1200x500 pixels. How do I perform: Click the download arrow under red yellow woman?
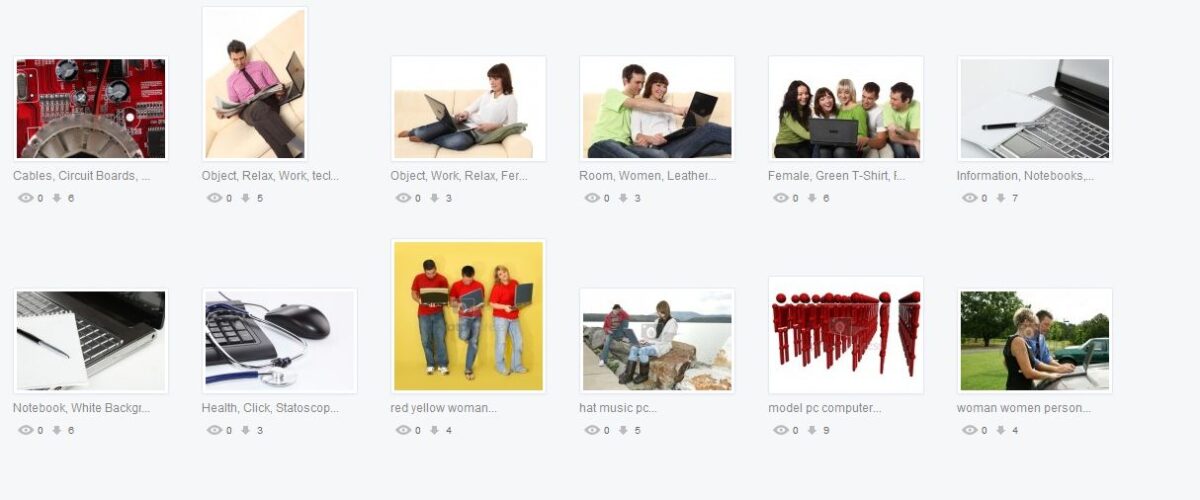(434, 430)
